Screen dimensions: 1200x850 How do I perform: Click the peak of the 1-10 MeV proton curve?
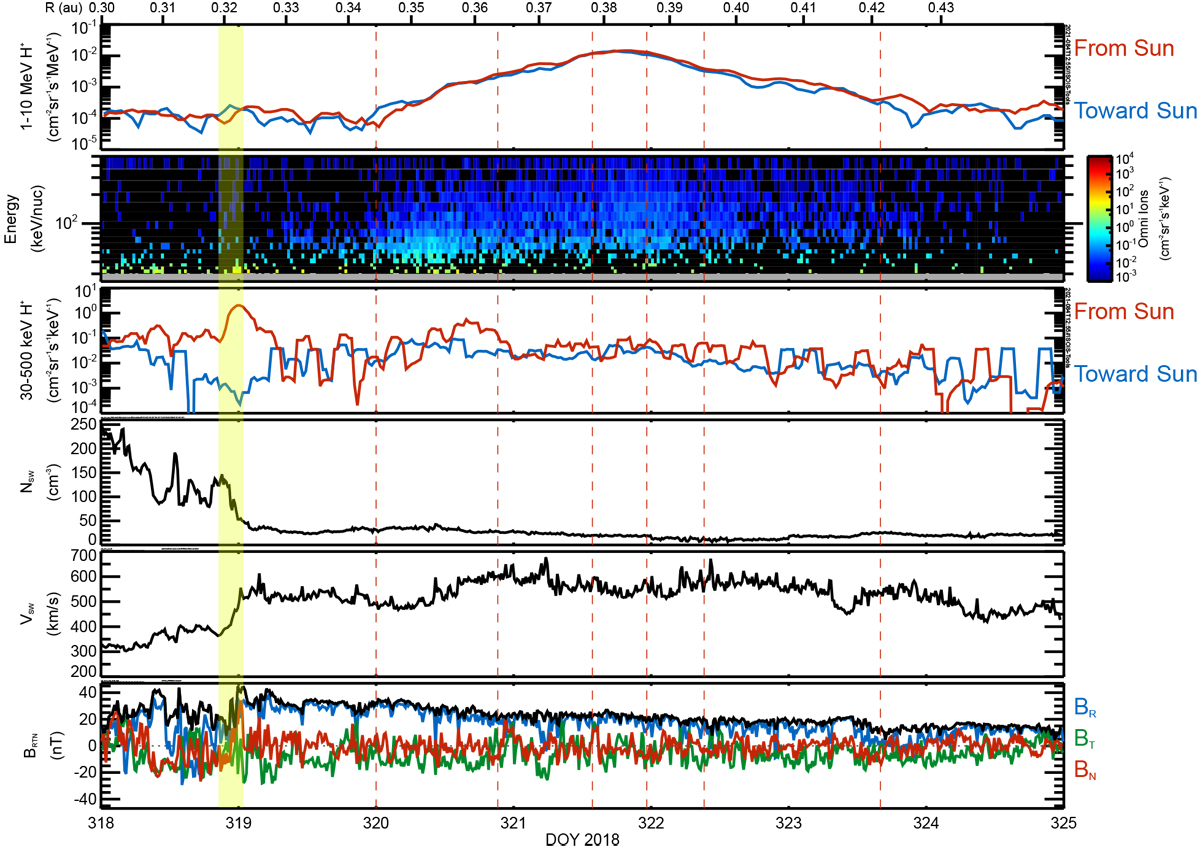coord(620,51)
